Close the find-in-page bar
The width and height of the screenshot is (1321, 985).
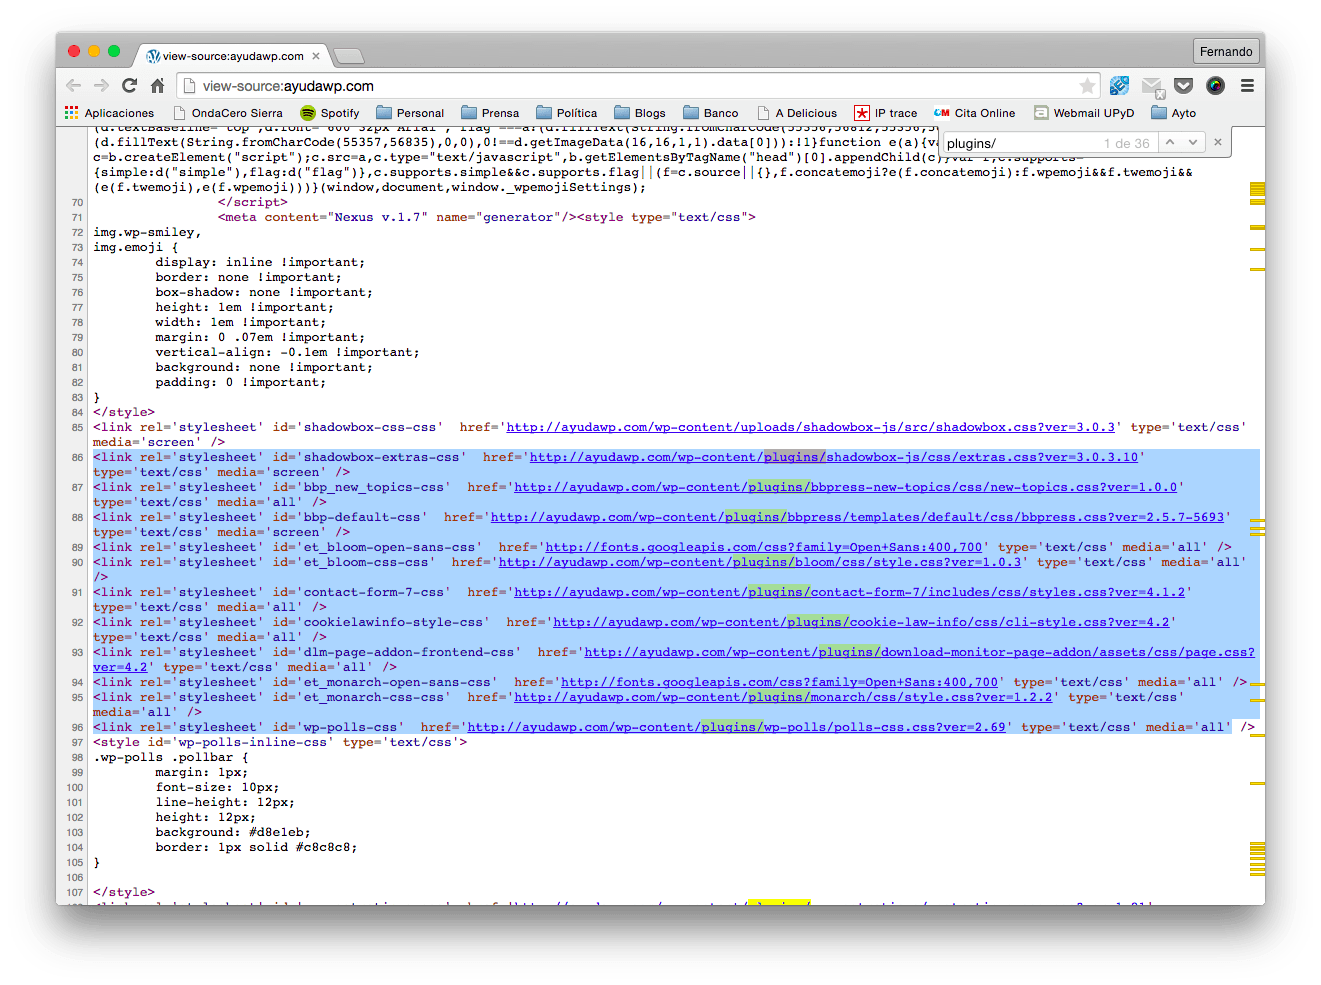[1218, 143]
